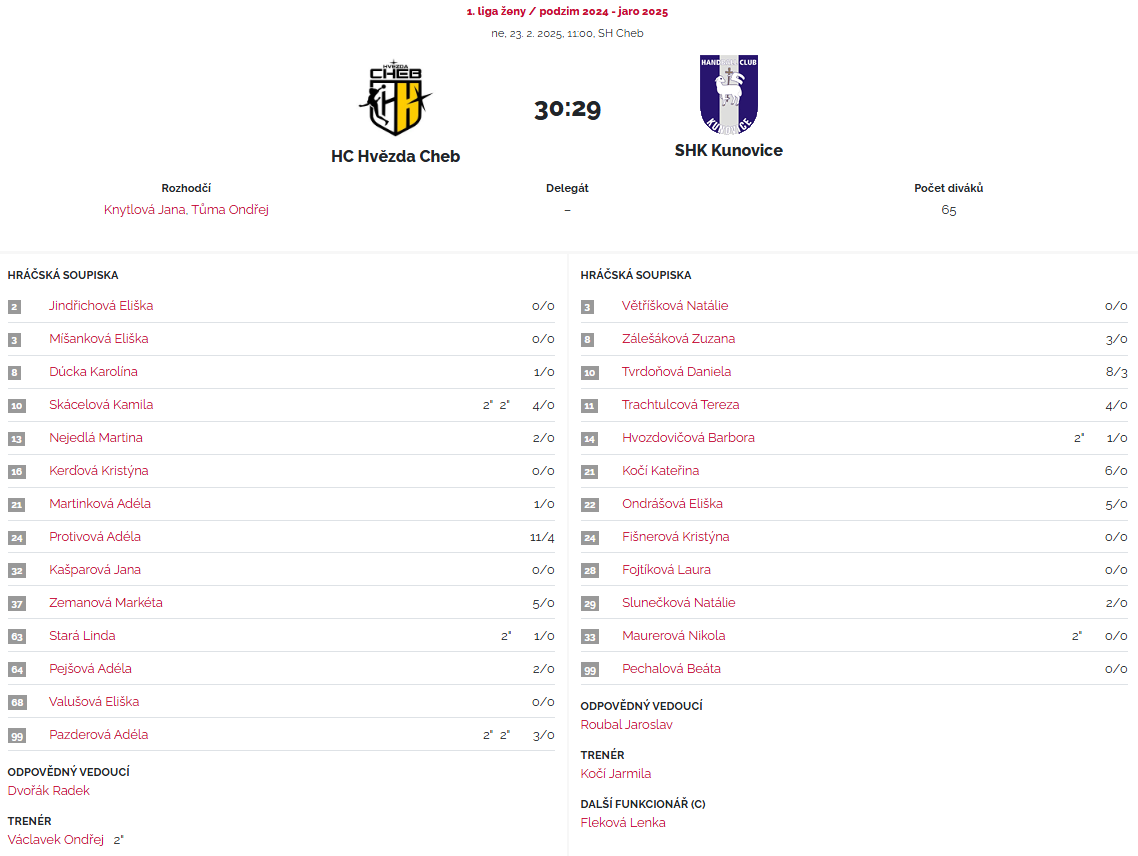
Task: Open the 1. liga ženy competition link
Action: (567, 12)
